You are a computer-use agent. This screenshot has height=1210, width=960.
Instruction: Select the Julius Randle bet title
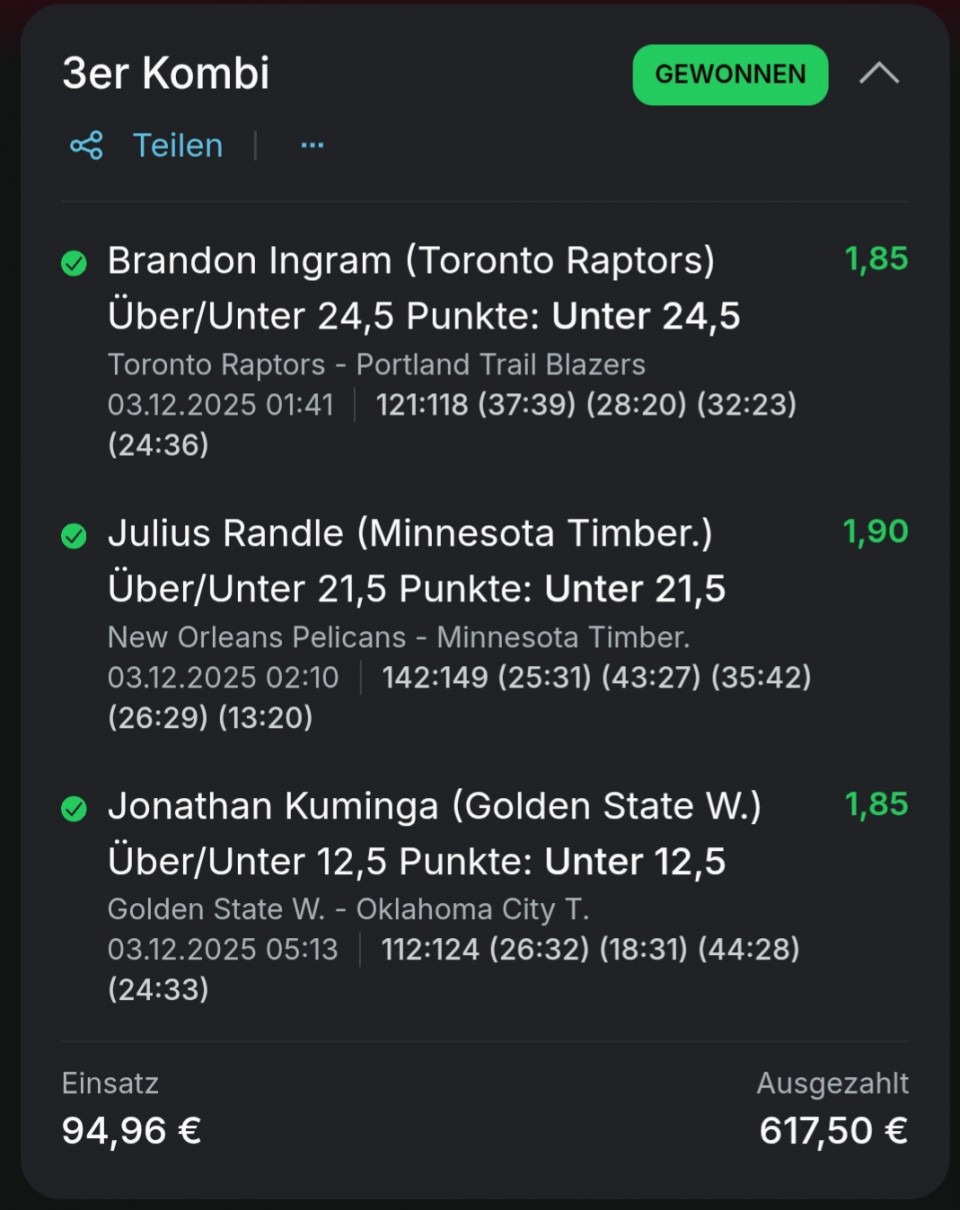coord(410,534)
